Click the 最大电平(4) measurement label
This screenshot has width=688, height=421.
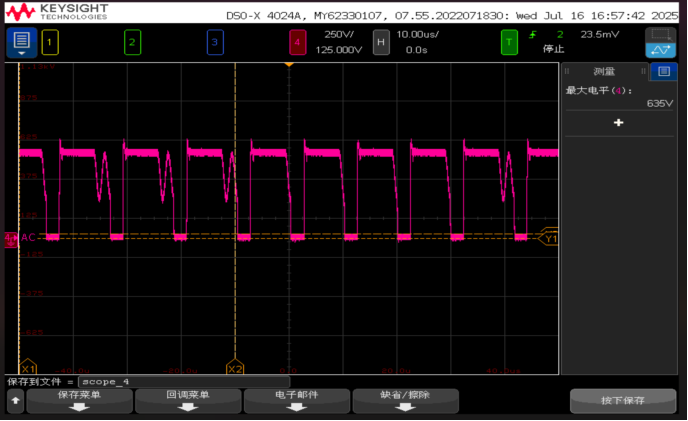[598, 90]
